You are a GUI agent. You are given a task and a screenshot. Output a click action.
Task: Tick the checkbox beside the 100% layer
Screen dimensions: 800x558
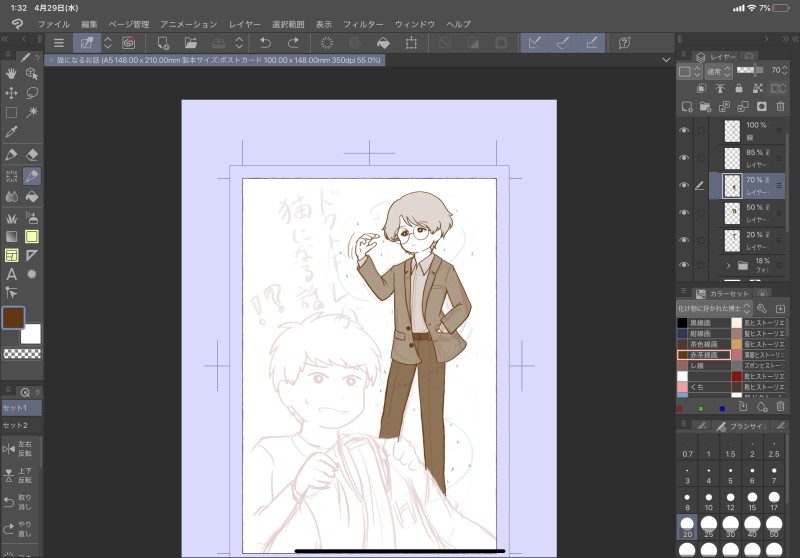702,131
